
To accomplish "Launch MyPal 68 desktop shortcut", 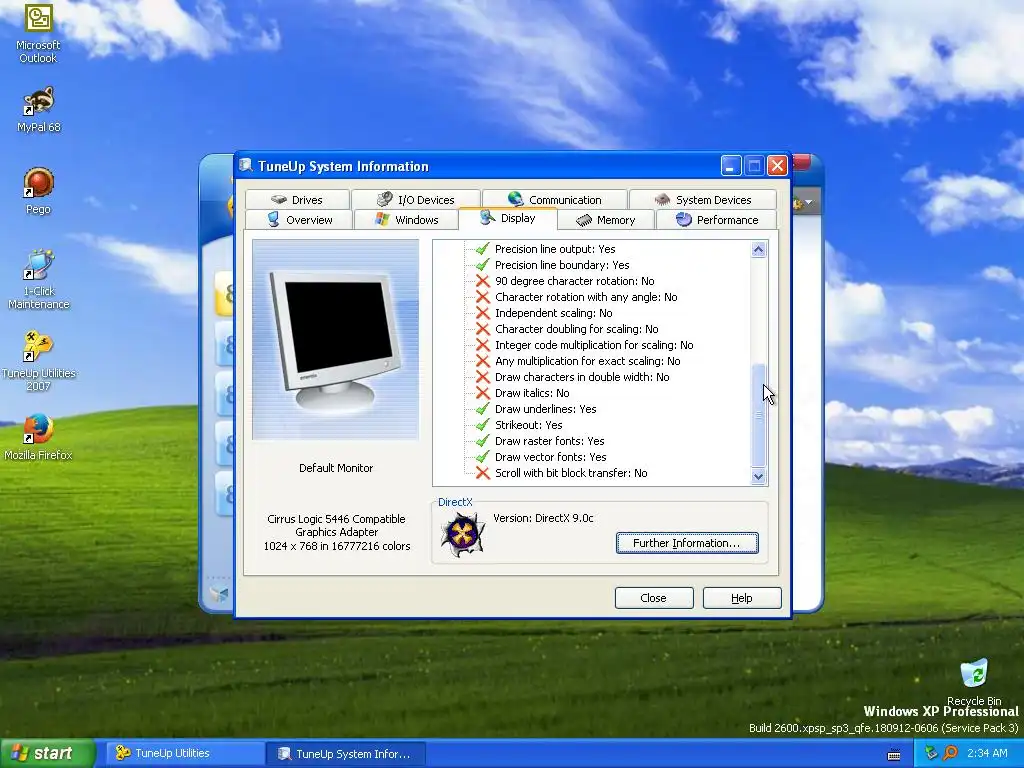I will (x=38, y=110).
